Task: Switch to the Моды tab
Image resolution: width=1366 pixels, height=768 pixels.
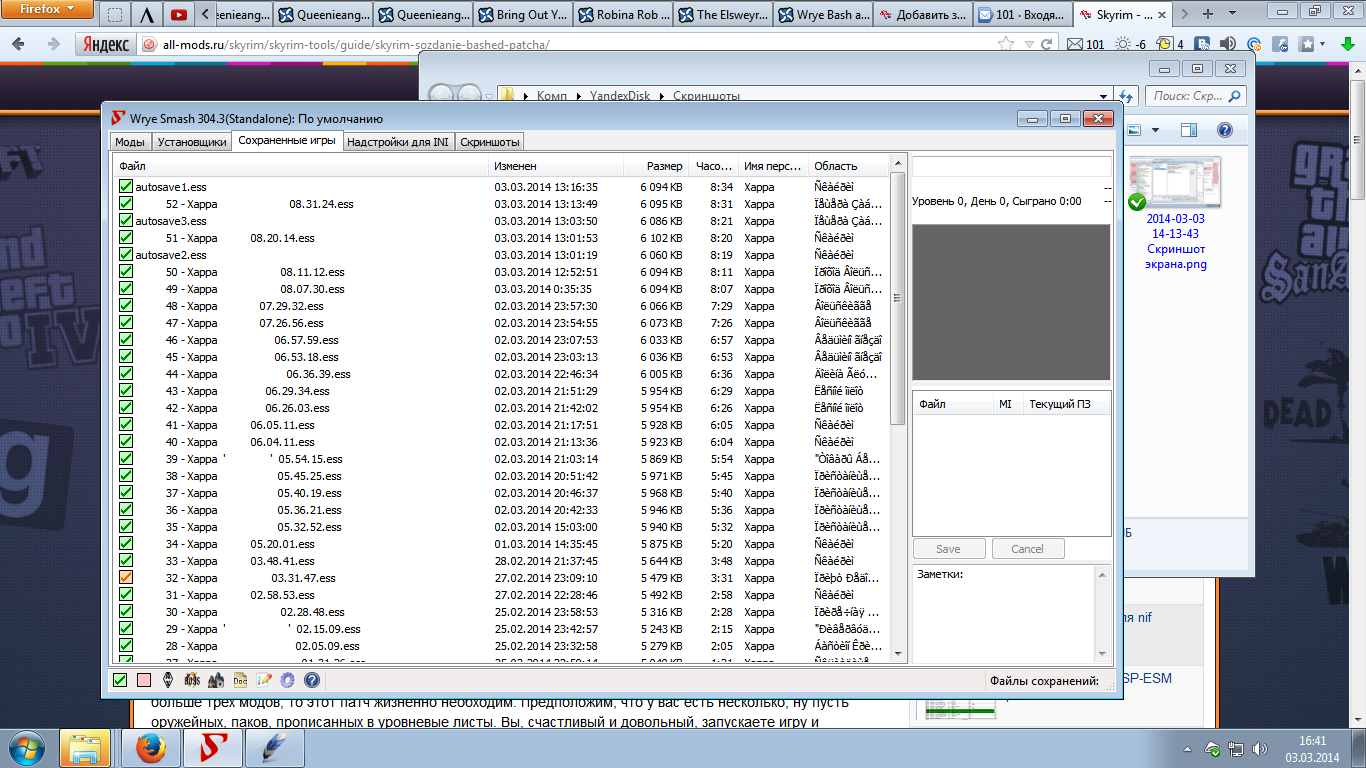Action: point(129,142)
